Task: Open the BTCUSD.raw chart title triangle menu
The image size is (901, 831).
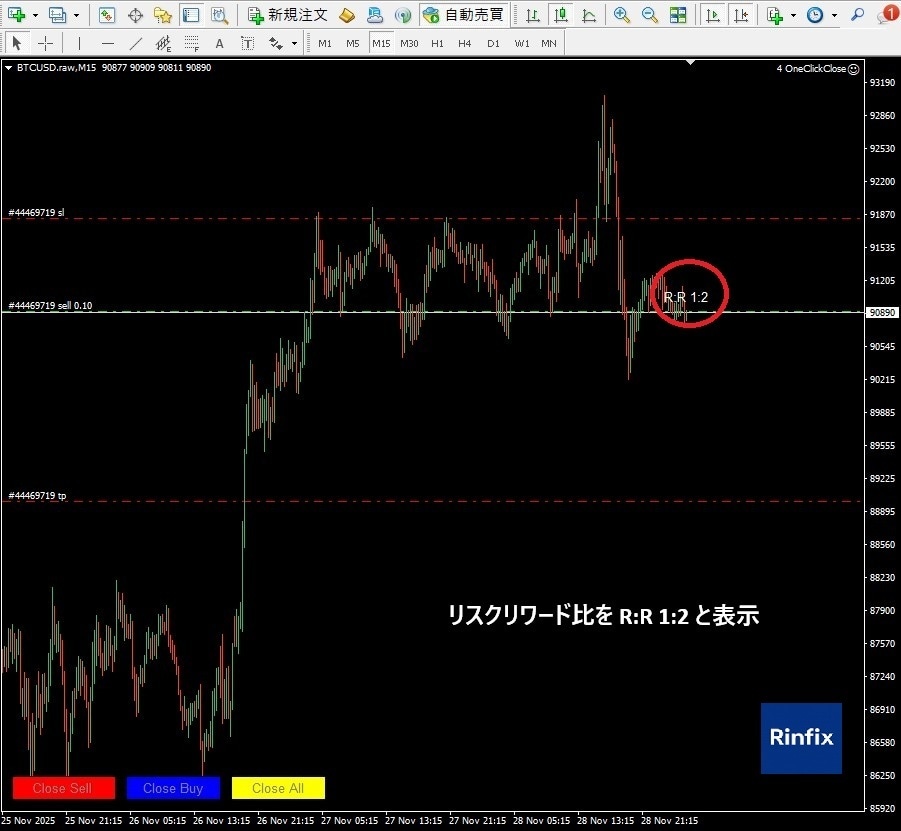Action: (x=9, y=68)
